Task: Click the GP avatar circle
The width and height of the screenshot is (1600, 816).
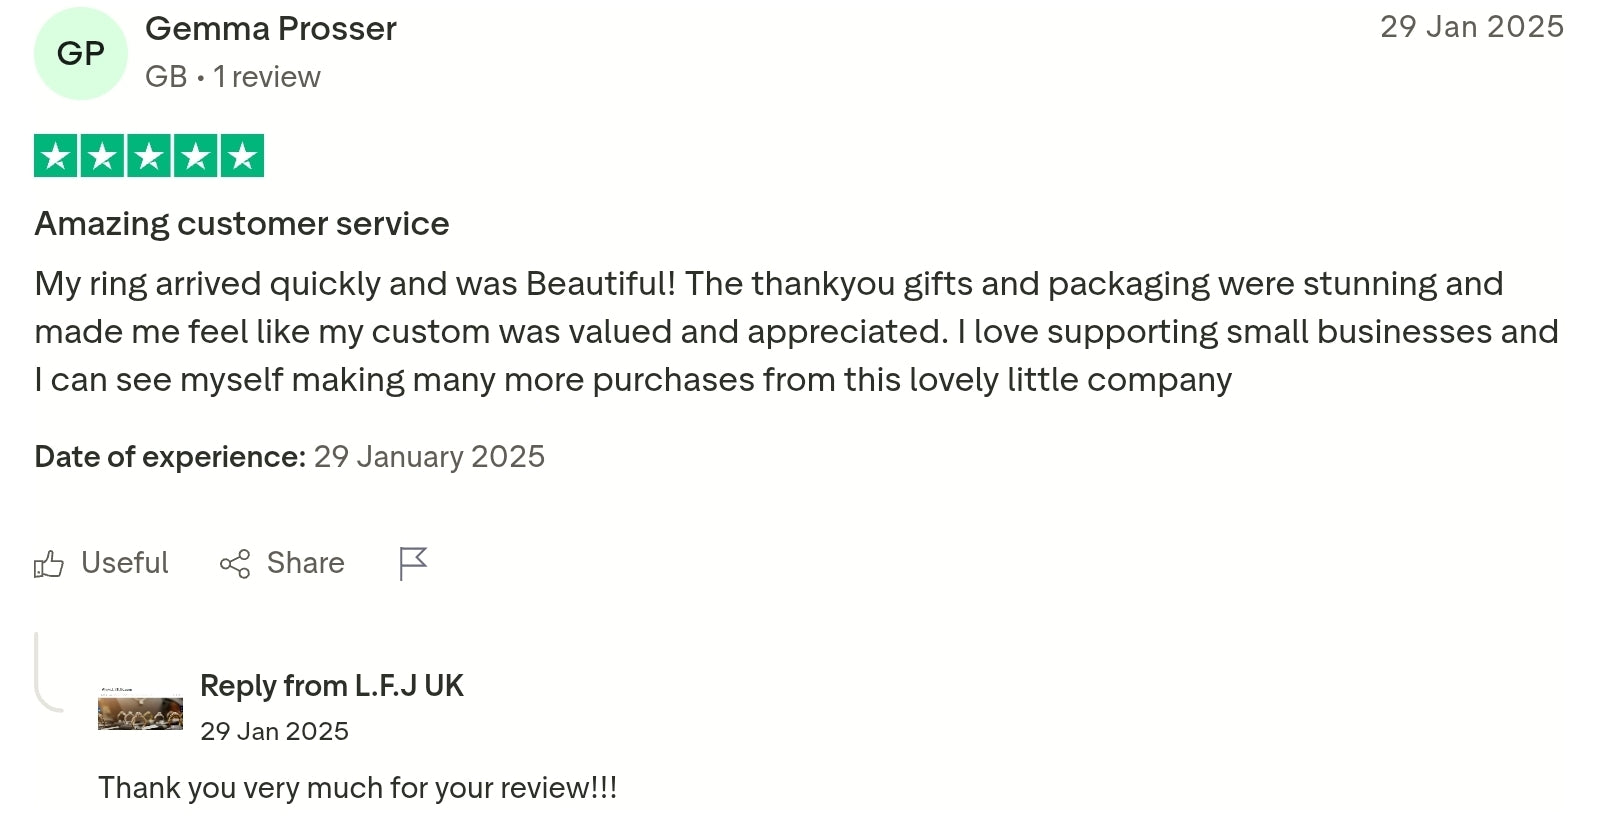Action: (81, 53)
